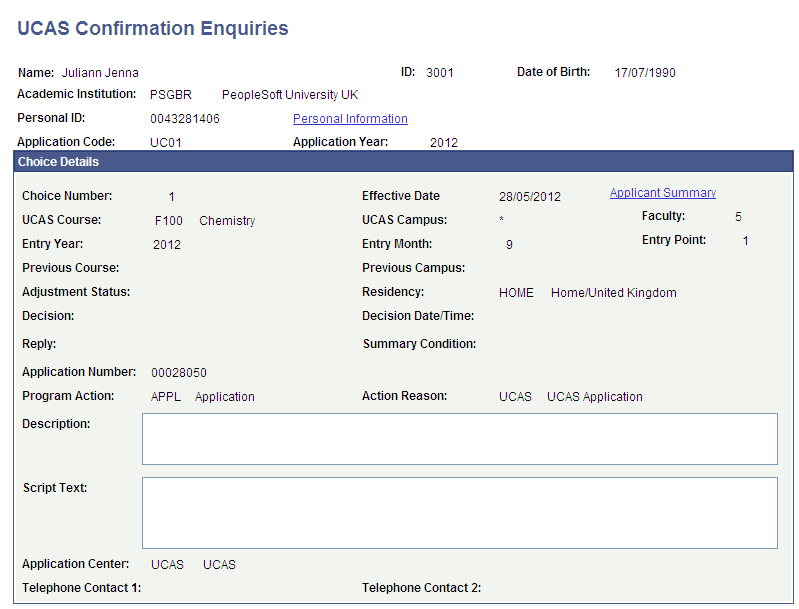Click the academic institution code PSGBR

(170, 95)
